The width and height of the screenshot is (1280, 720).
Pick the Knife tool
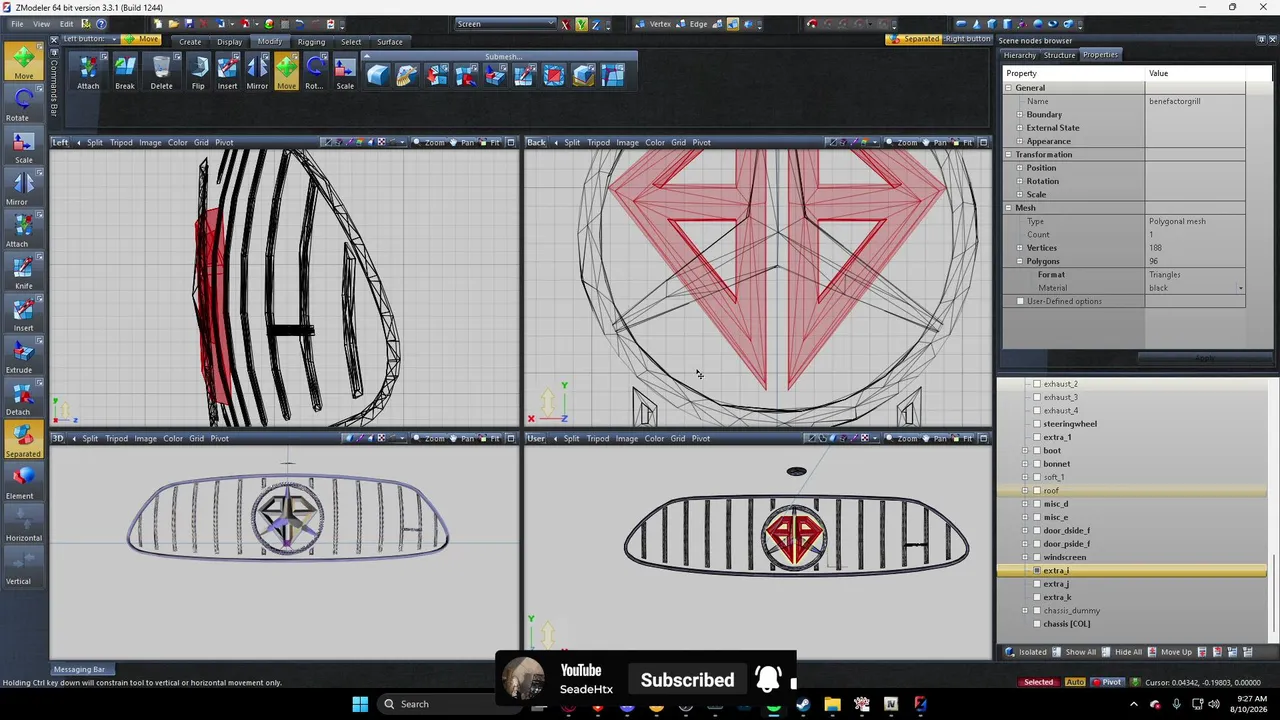(x=23, y=271)
